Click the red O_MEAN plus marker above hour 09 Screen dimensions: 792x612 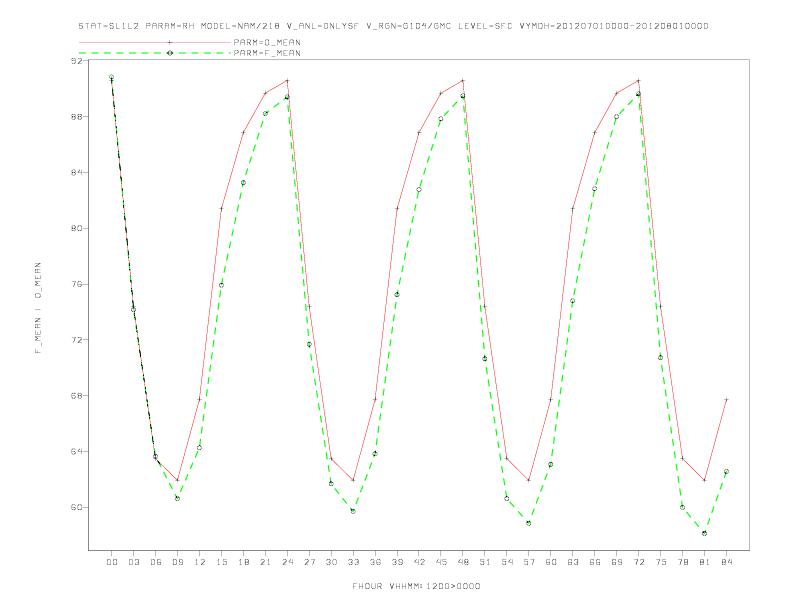(177, 480)
